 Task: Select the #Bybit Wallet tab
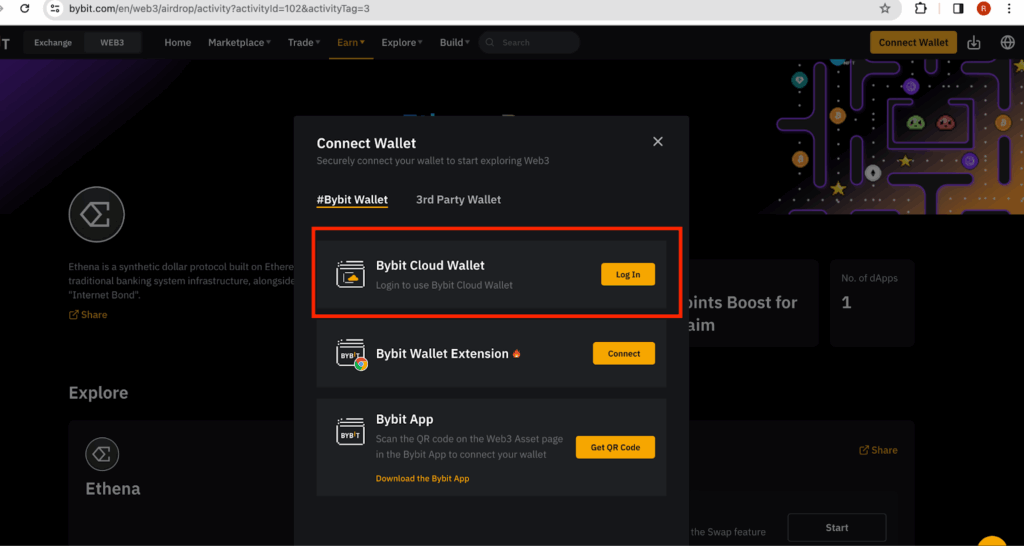click(352, 200)
